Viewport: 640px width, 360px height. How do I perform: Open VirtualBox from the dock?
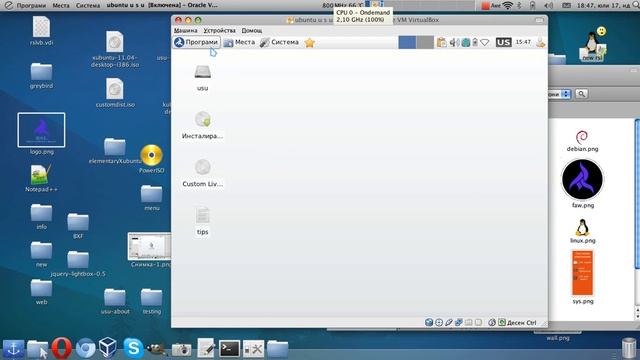coord(108,348)
